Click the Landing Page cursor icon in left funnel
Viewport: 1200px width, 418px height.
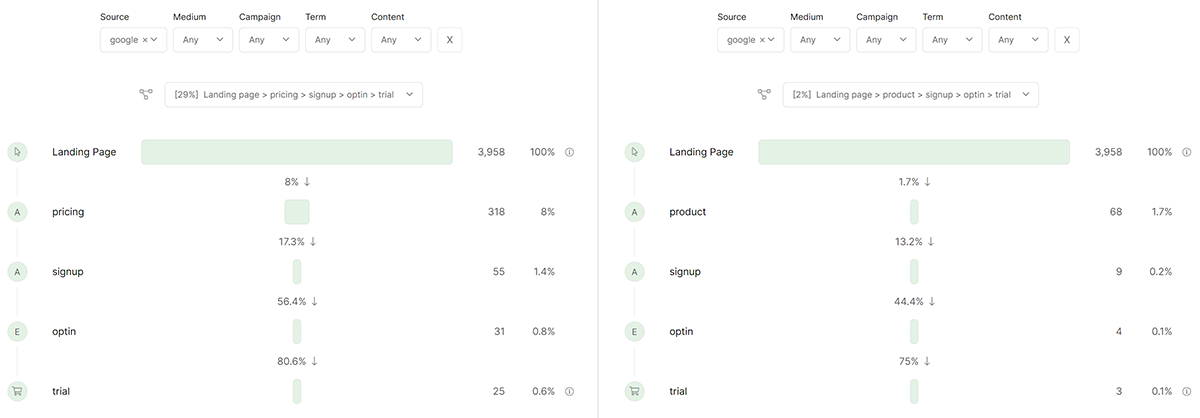(18, 152)
